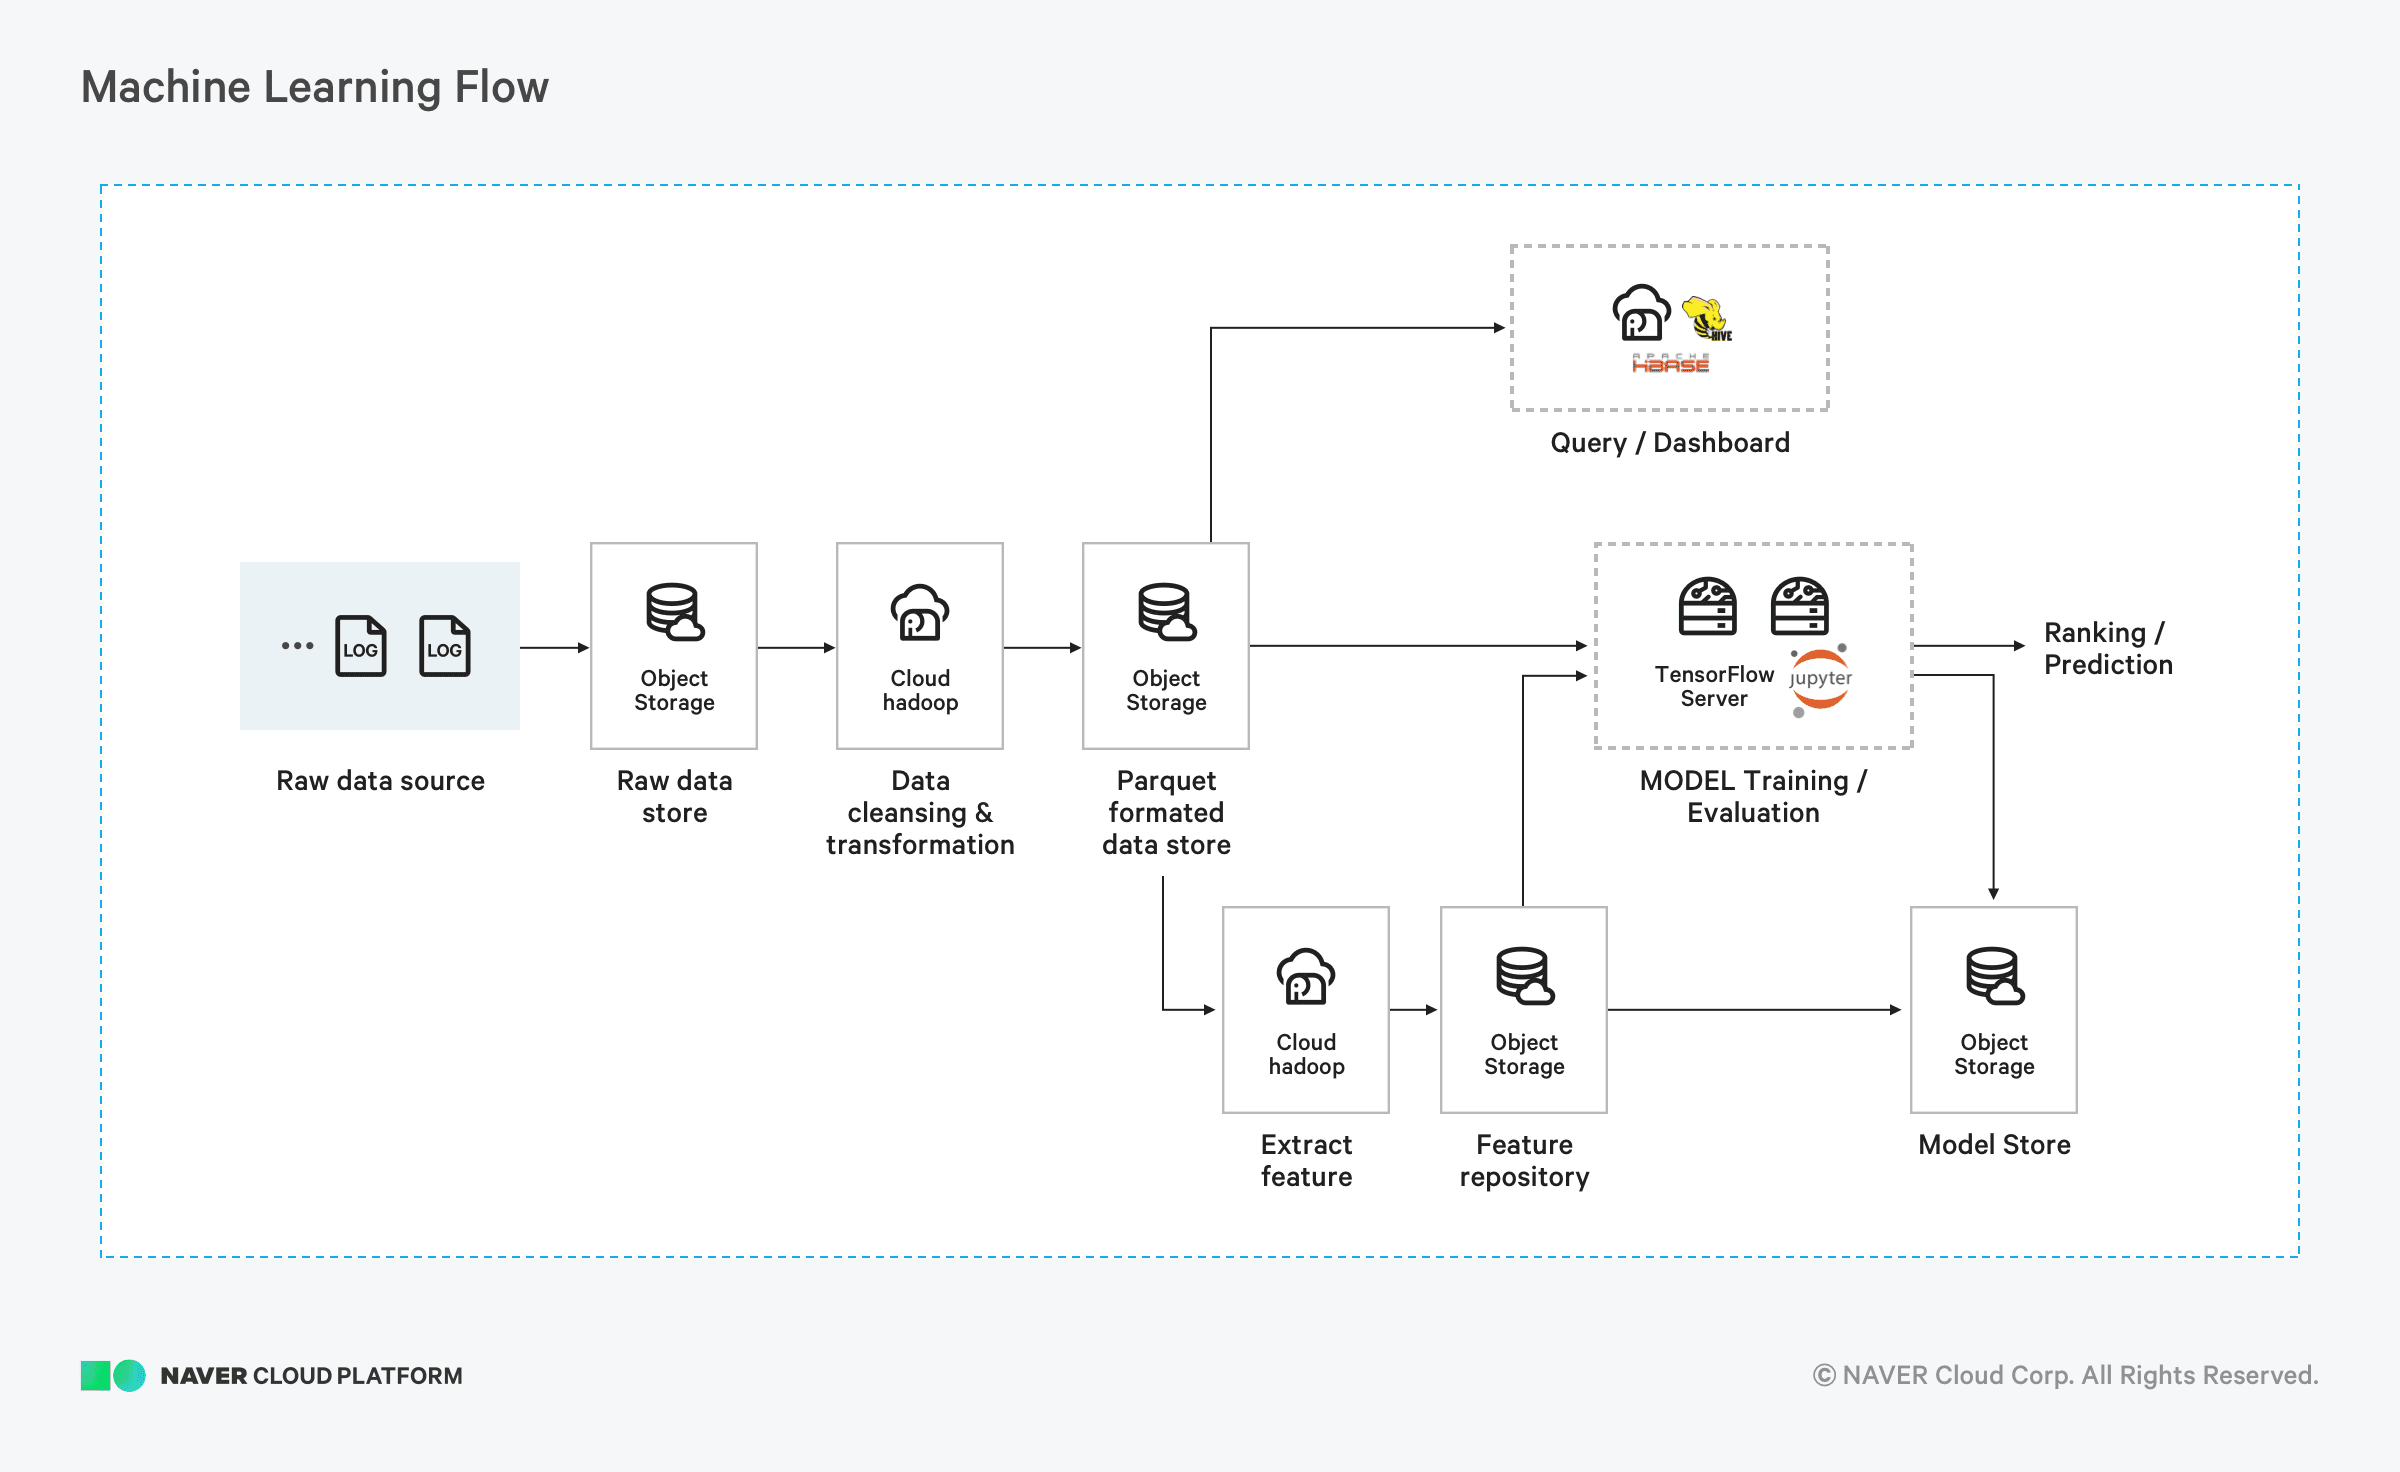Image resolution: width=2400 pixels, height=1472 pixels.
Task: Click Object Storage icon above Feature repository
Action: pos(1525,975)
